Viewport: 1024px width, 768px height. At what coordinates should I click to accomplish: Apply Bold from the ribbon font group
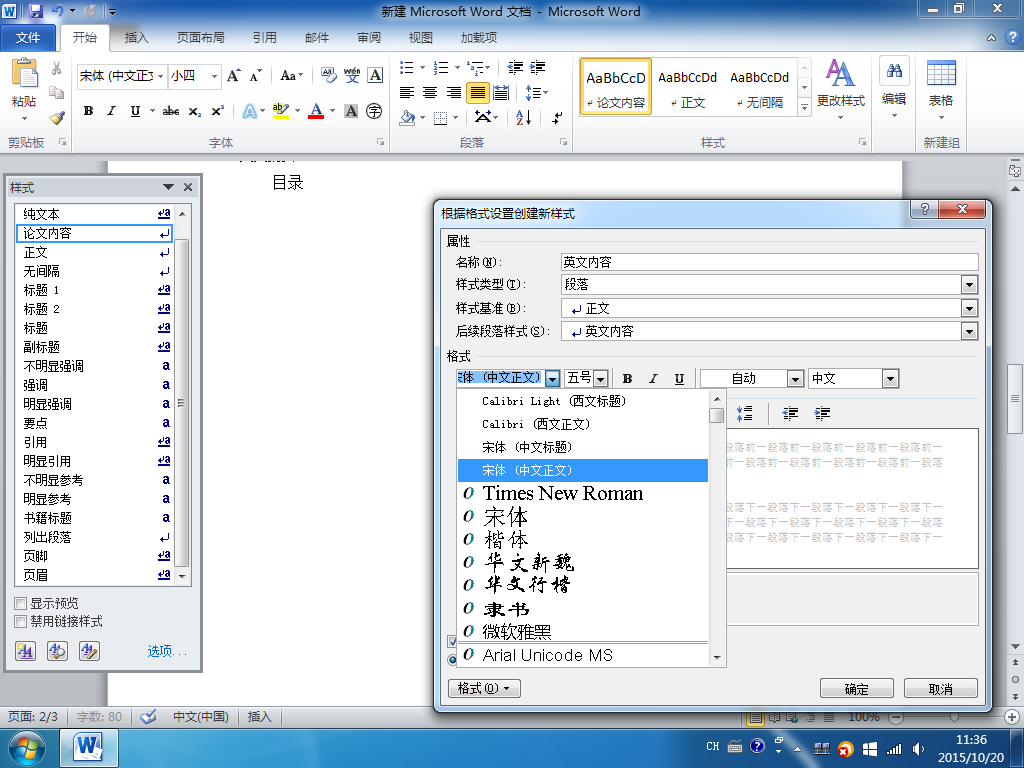coord(88,111)
